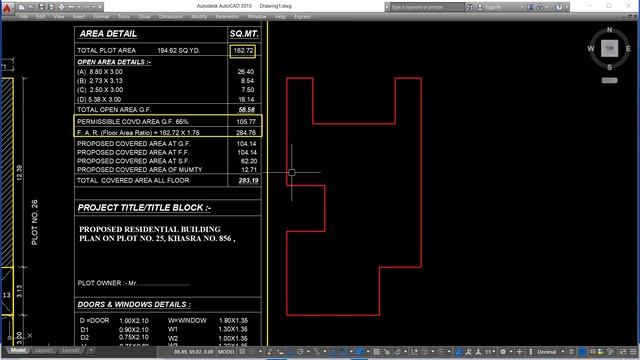Open the AutoCAD application menu logo
This screenshot has width=640, height=360.
pos(7,7)
